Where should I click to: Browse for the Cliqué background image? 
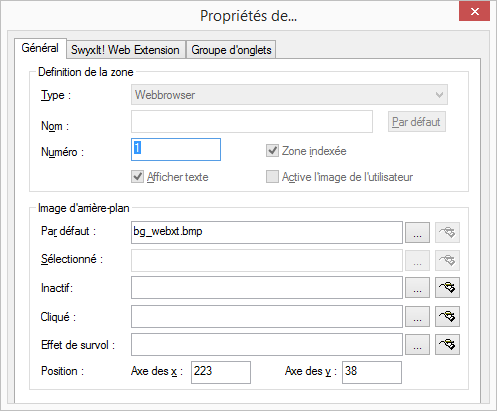[x=417, y=317]
